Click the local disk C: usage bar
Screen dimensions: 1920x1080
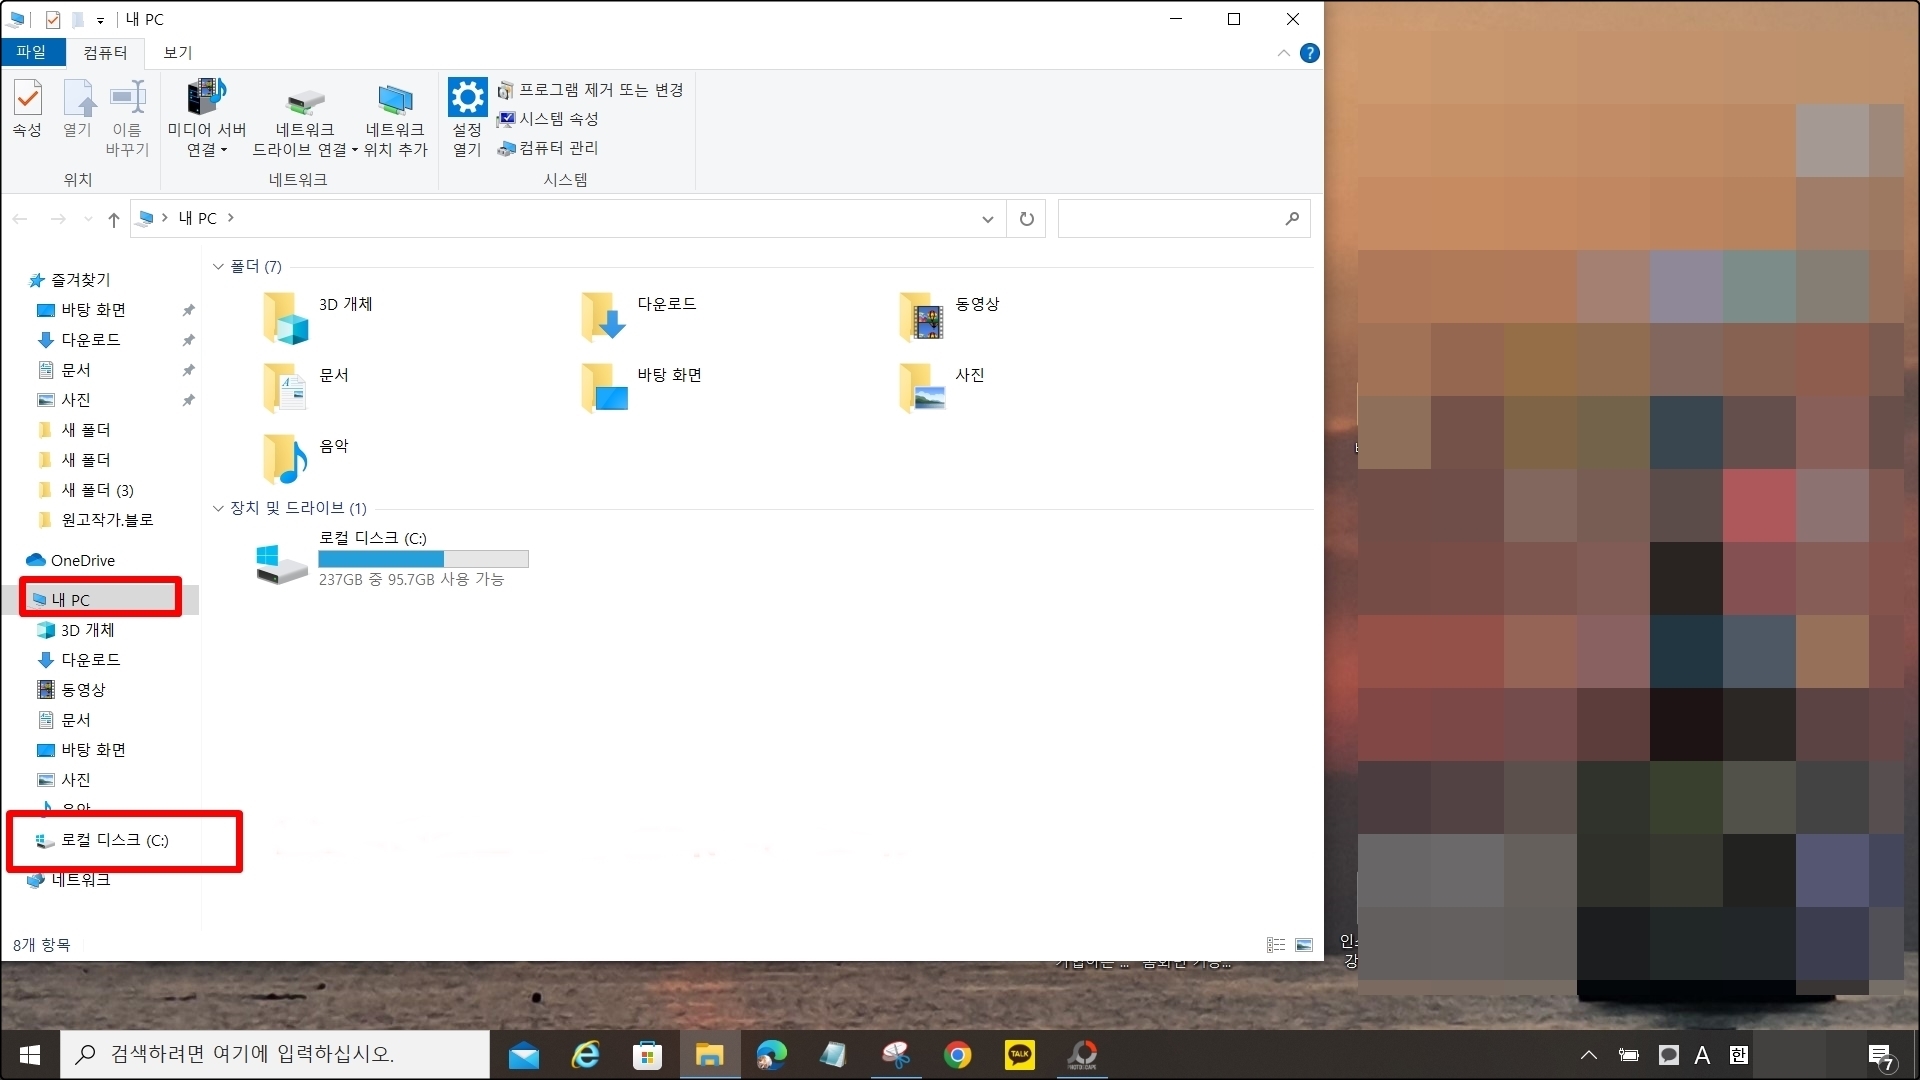click(x=423, y=560)
